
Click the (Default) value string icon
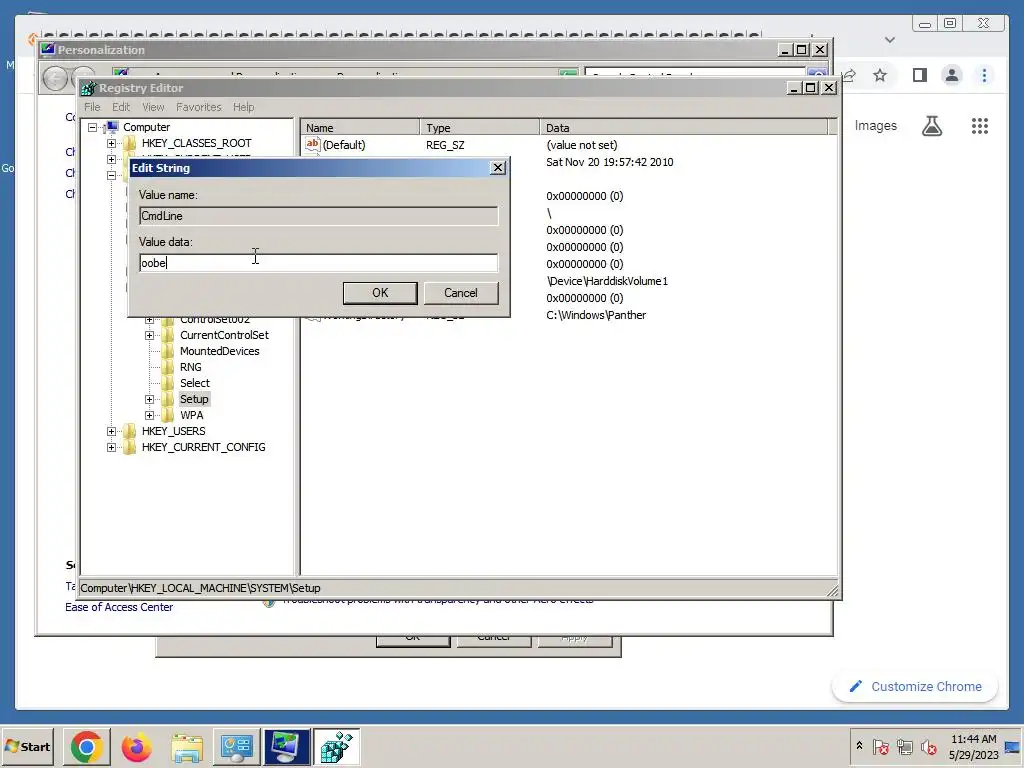(x=313, y=144)
